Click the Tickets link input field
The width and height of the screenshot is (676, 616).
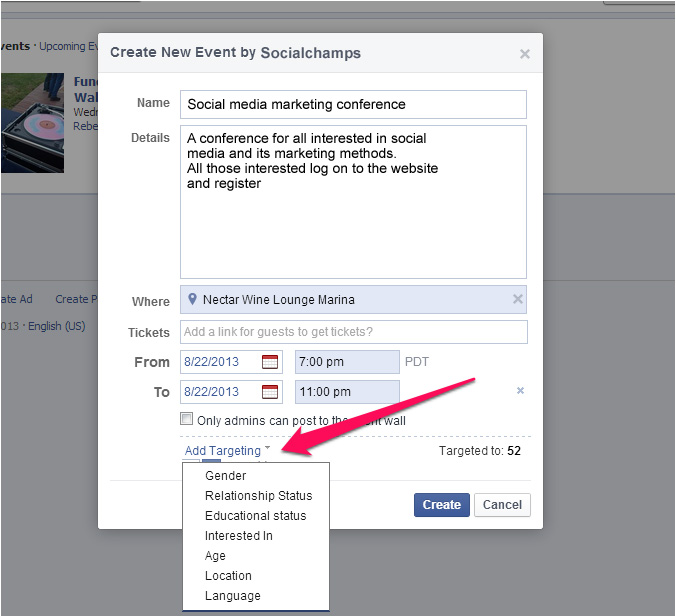pos(354,332)
